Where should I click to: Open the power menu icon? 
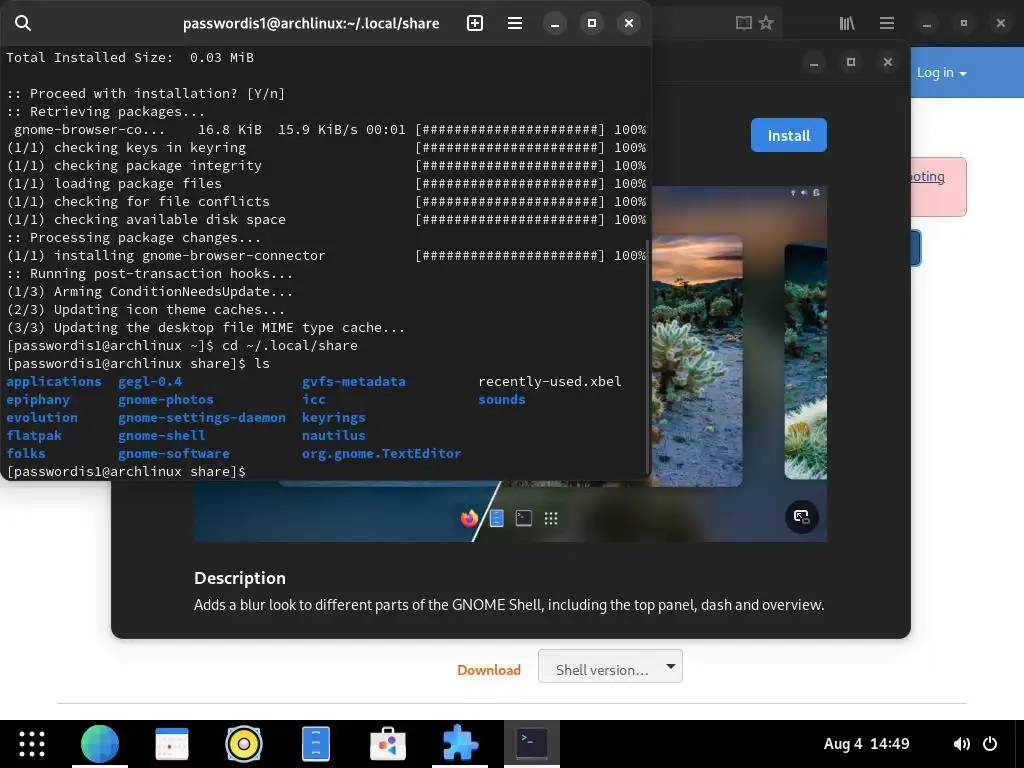(x=990, y=743)
